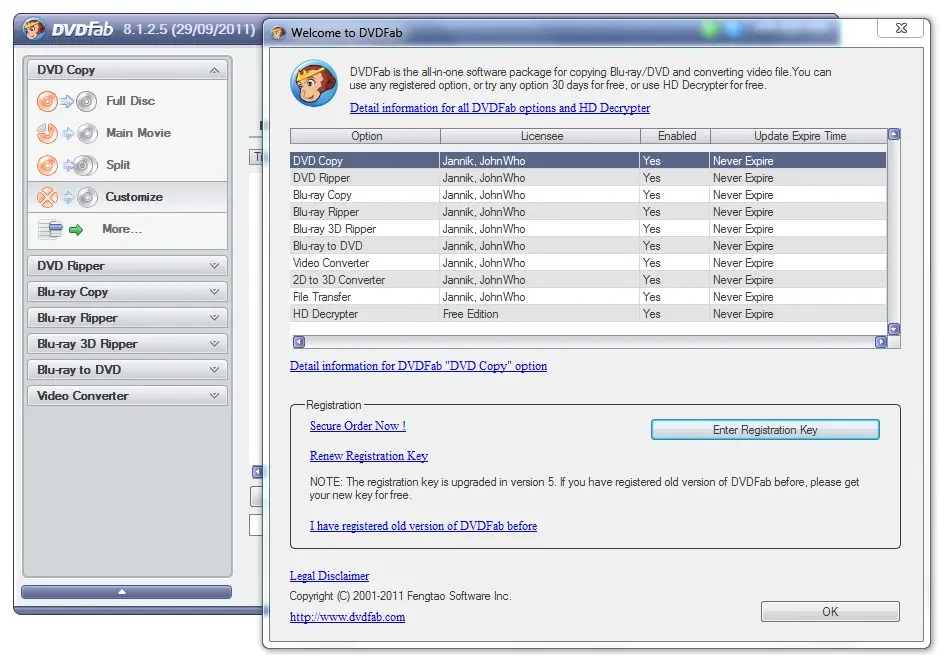Screen dimensions: 941x655
Task: Click the Update Expire Time column header
Action: point(799,136)
